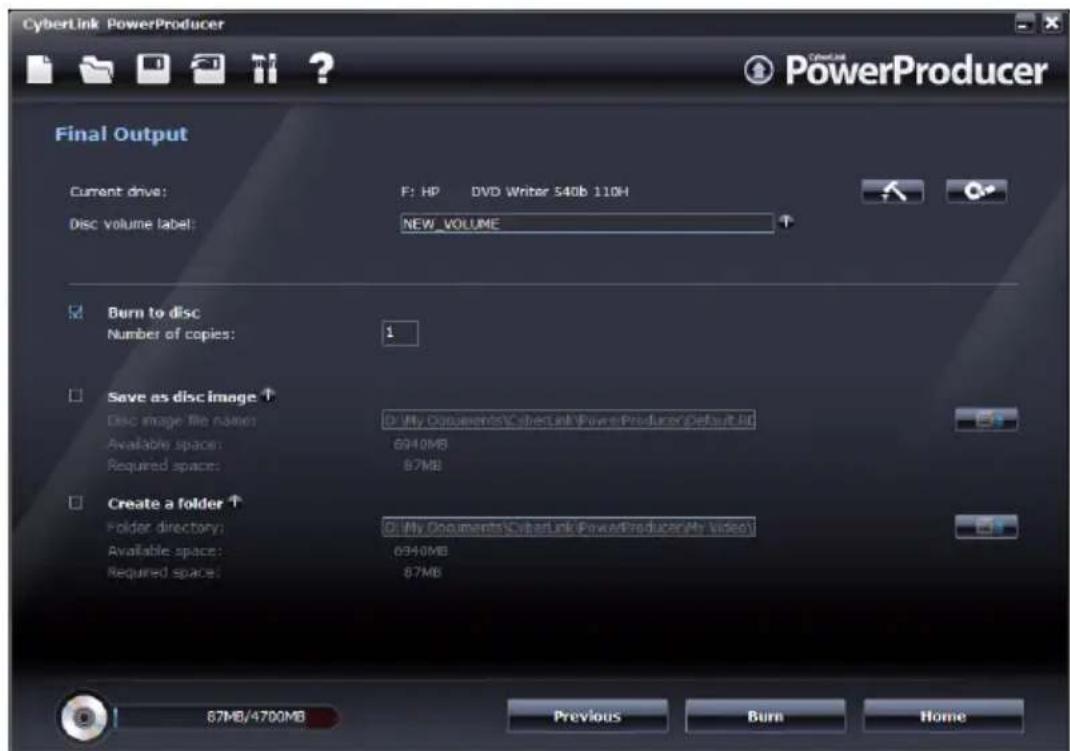Open preferences via the tools icon
Viewport: 1070px width, 751px height.
[x=265, y=69]
